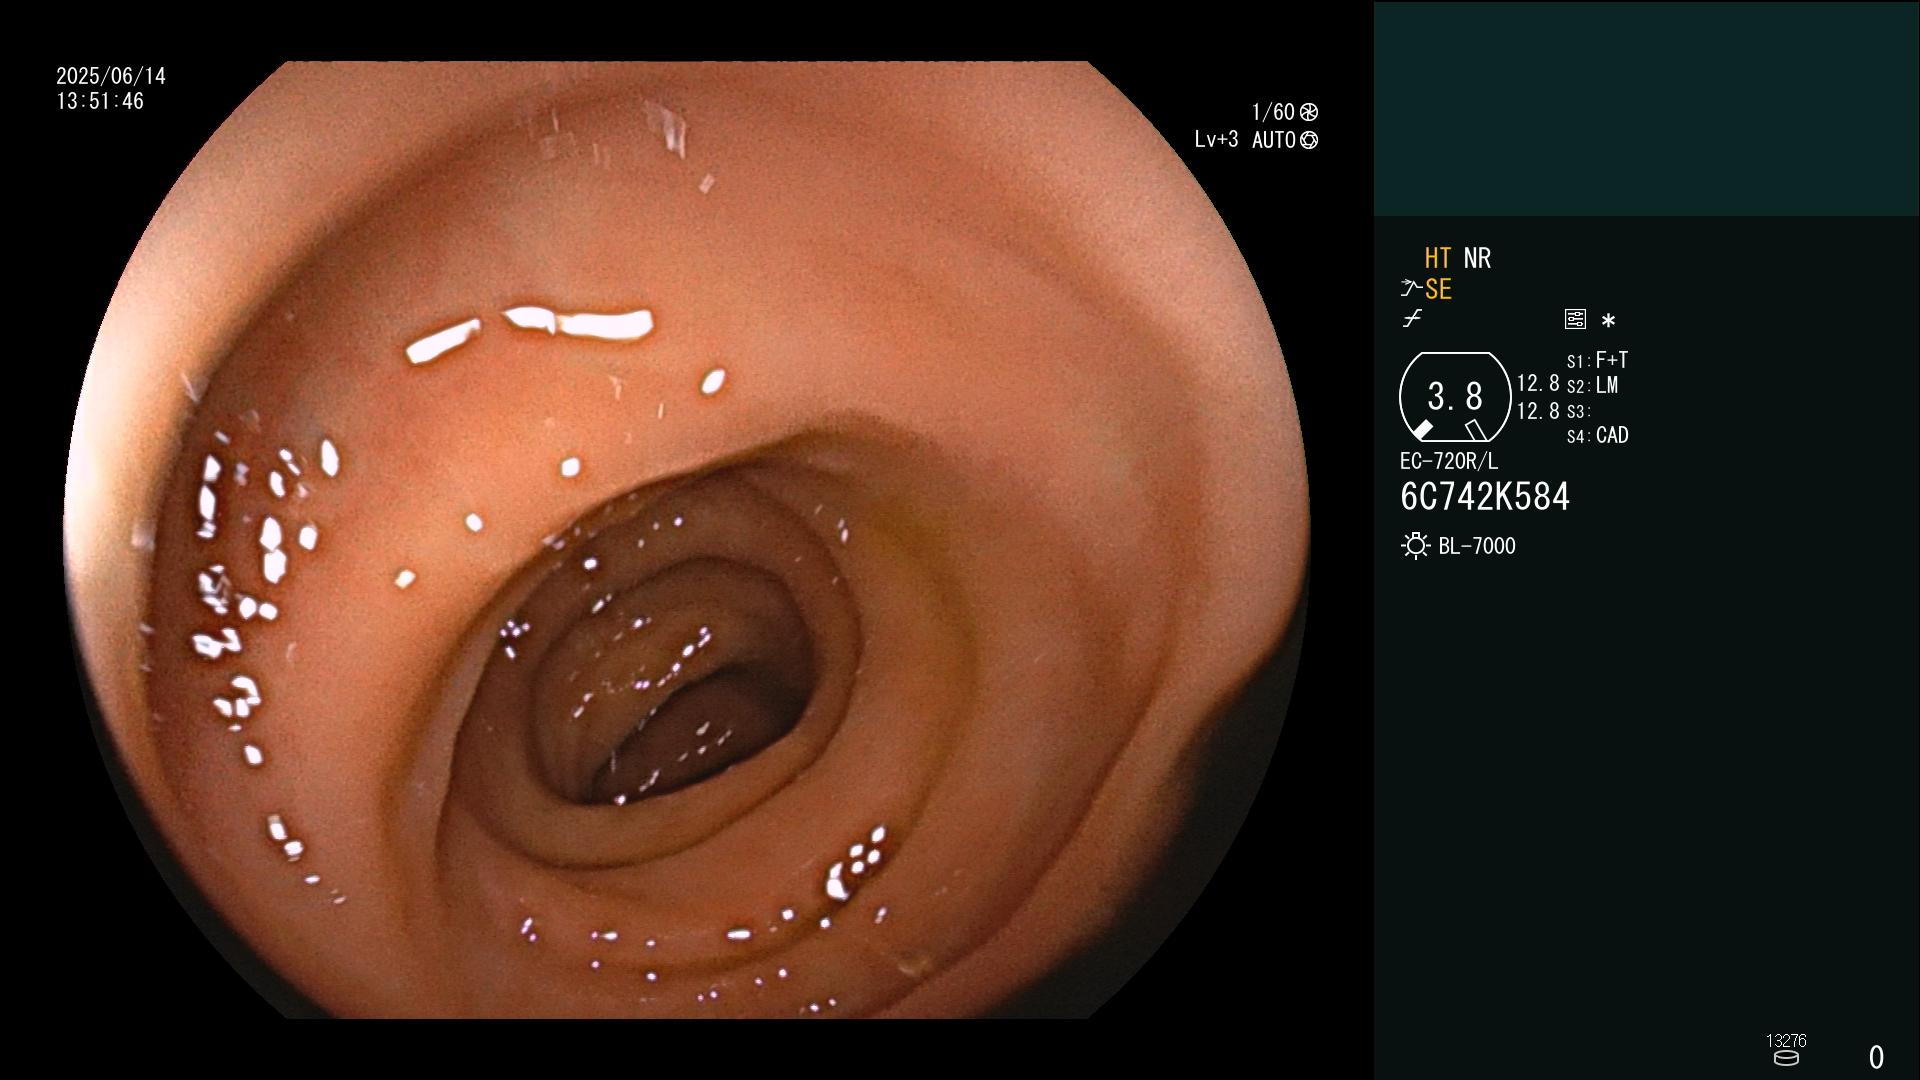Click the AUTO exposure mode text
1920x1080 pixels.
tap(1273, 140)
